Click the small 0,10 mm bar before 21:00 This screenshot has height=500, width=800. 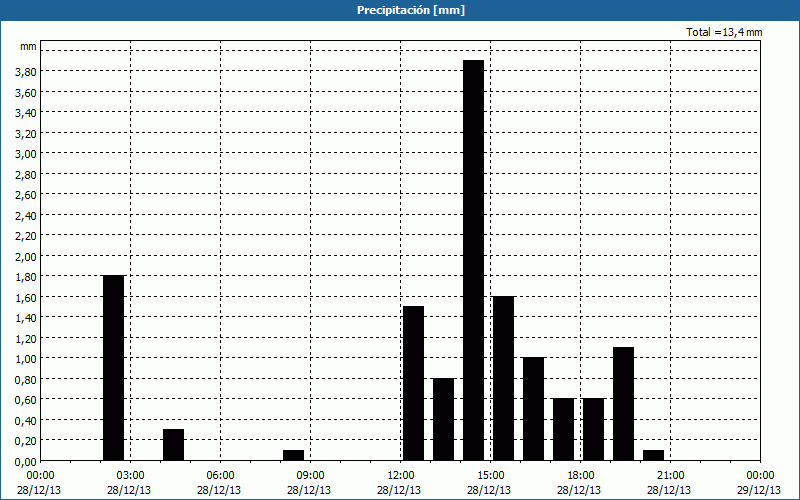tap(654, 455)
